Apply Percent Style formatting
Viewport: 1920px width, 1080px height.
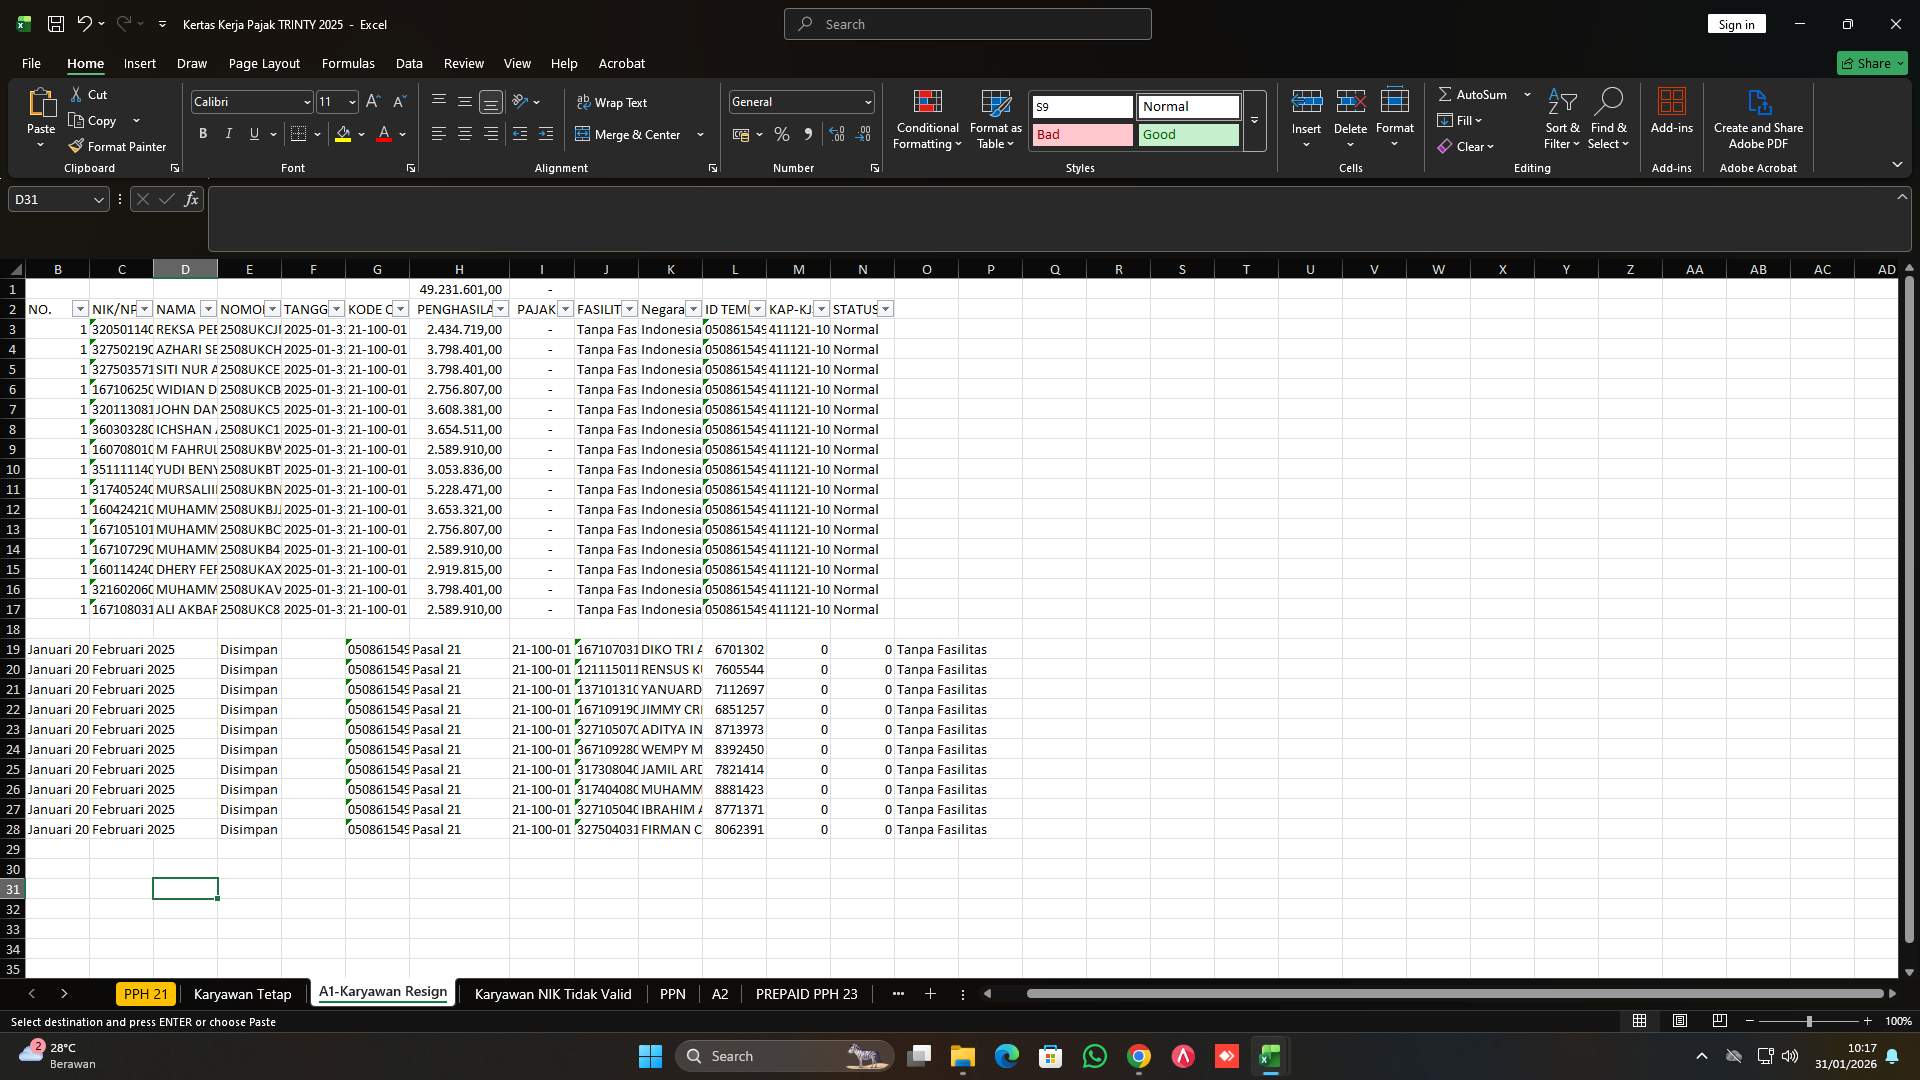782,134
